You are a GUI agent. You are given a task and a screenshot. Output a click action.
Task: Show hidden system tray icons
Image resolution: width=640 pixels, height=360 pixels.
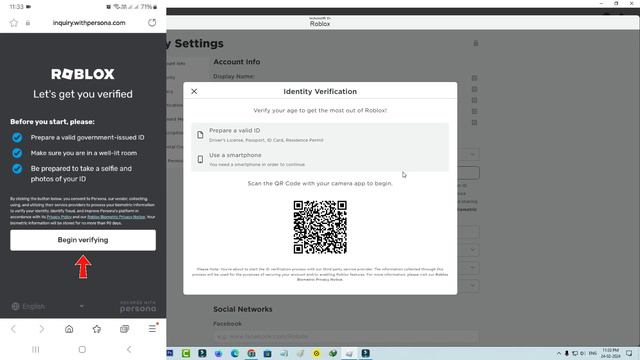[x=558, y=353]
